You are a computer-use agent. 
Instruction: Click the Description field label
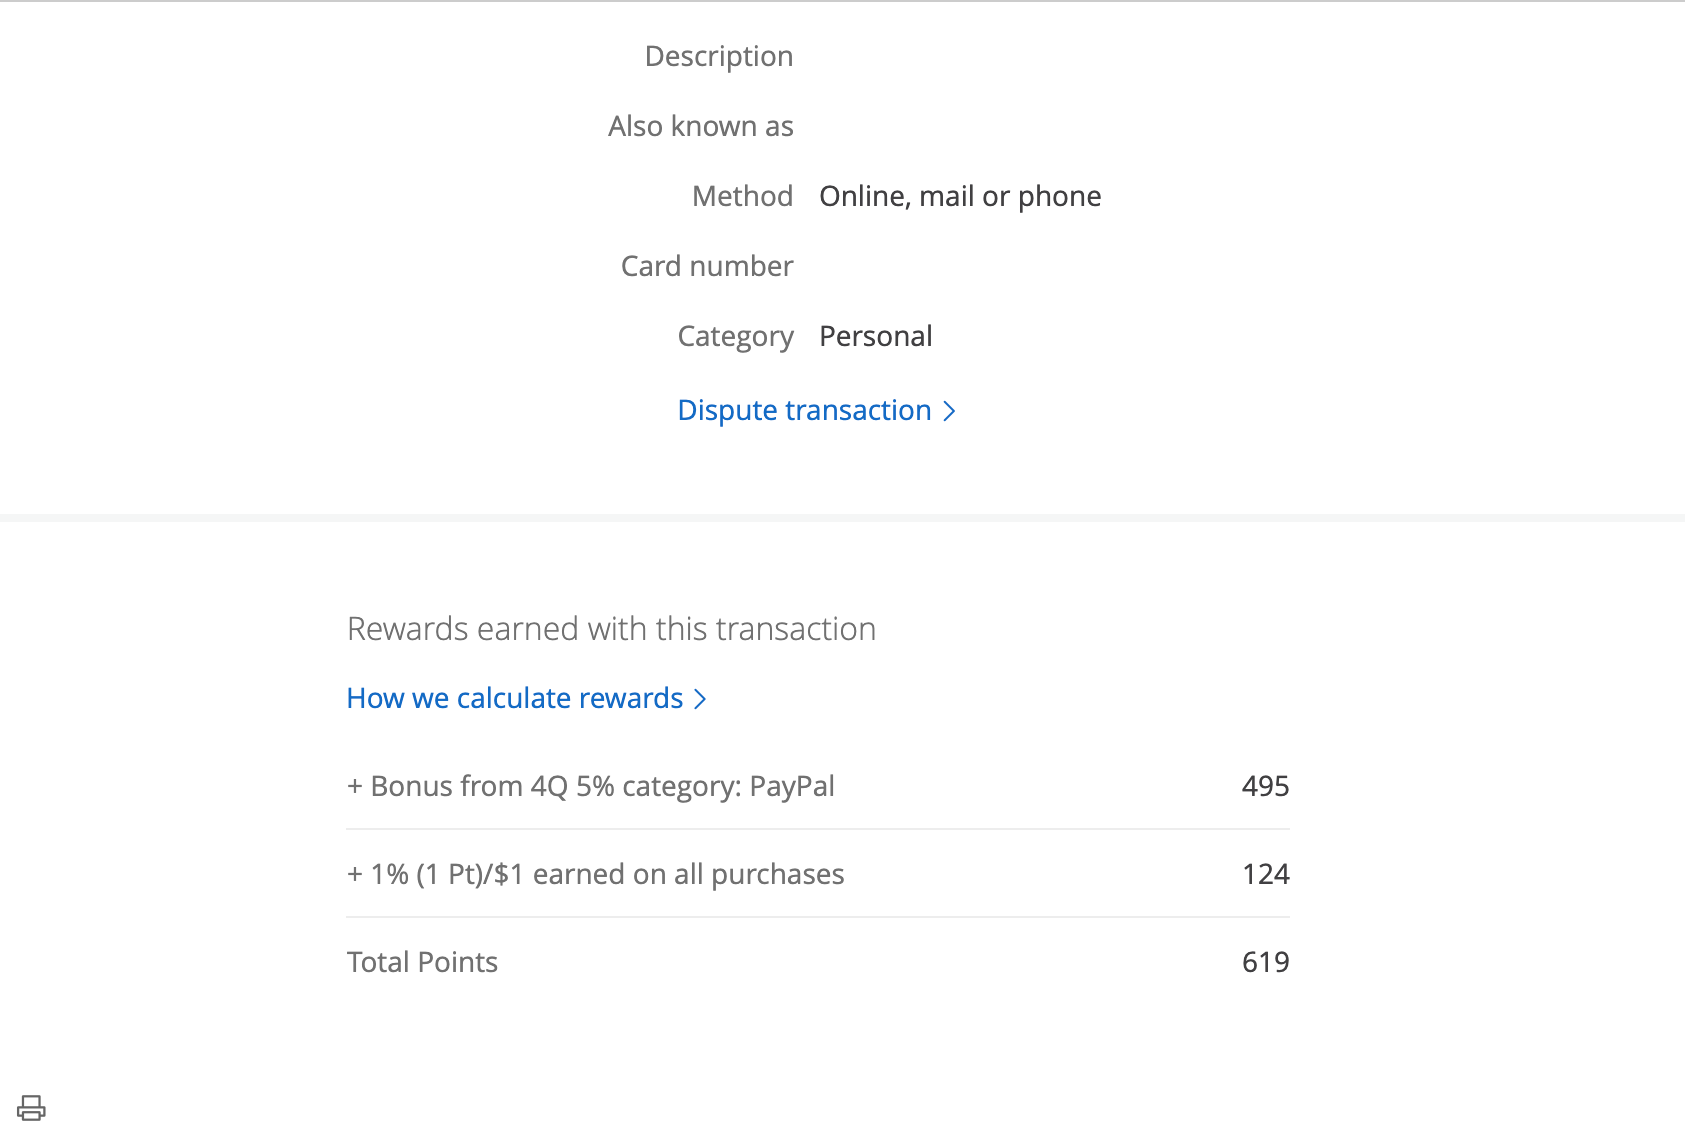tap(718, 56)
